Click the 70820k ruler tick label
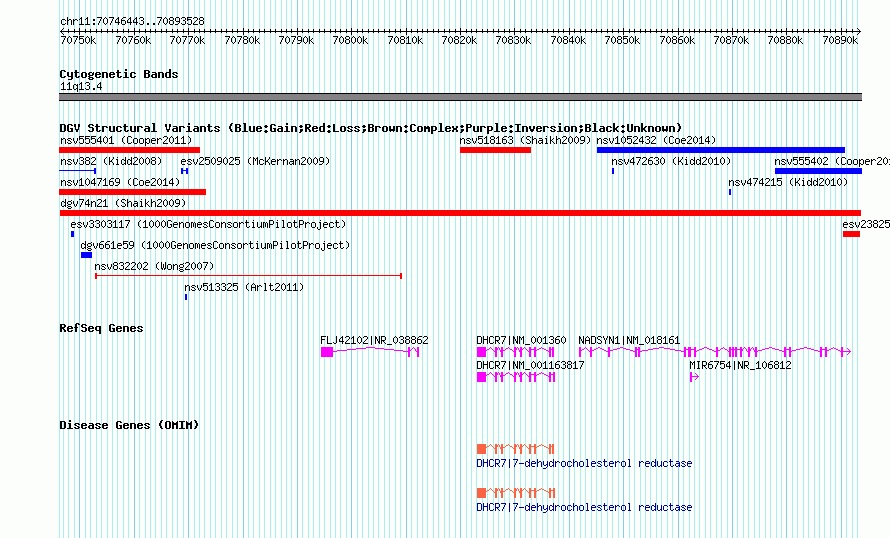Screen dimensions: 890x538 (459, 40)
